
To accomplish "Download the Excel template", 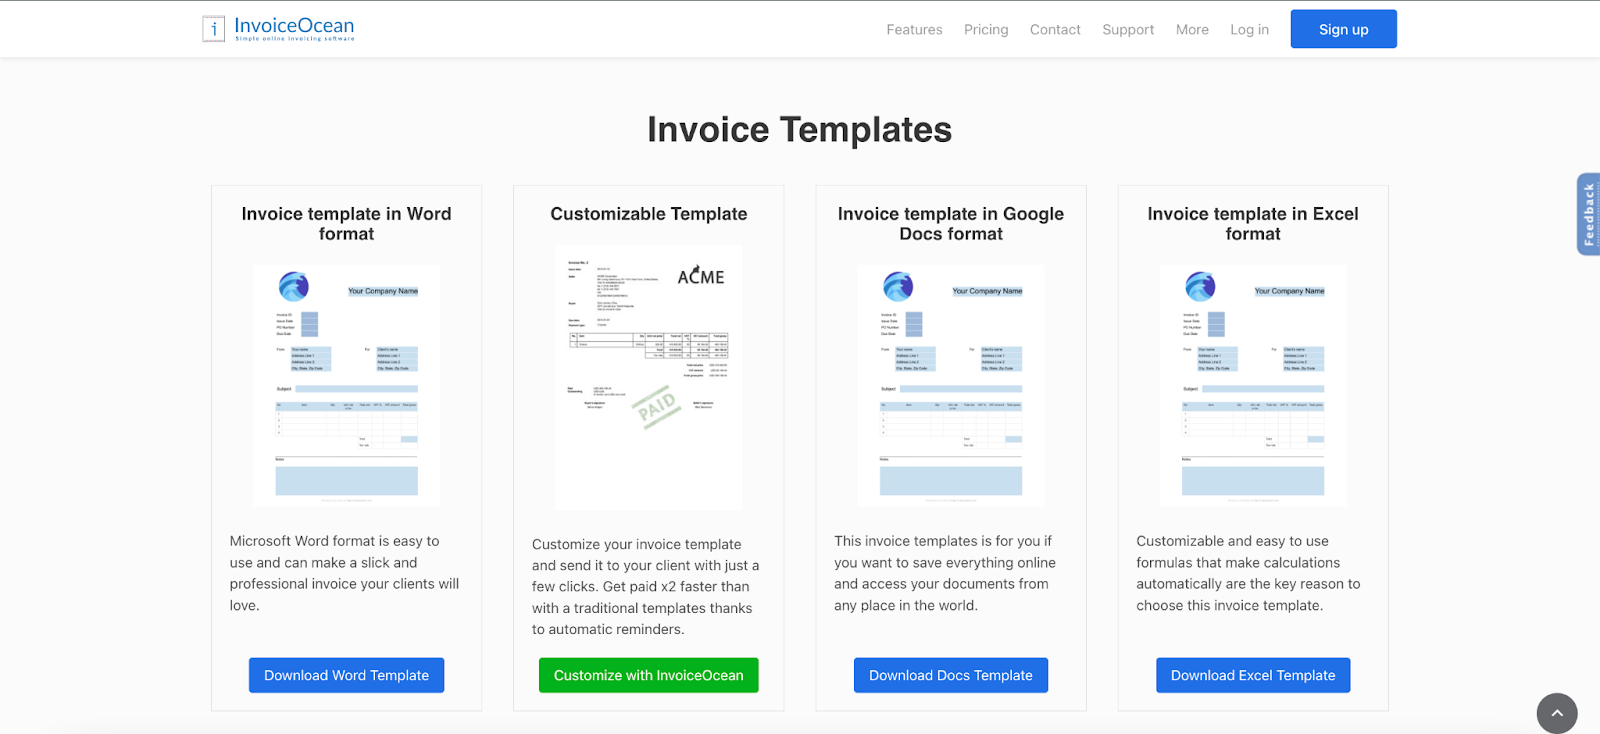I will click(x=1253, y=675).
